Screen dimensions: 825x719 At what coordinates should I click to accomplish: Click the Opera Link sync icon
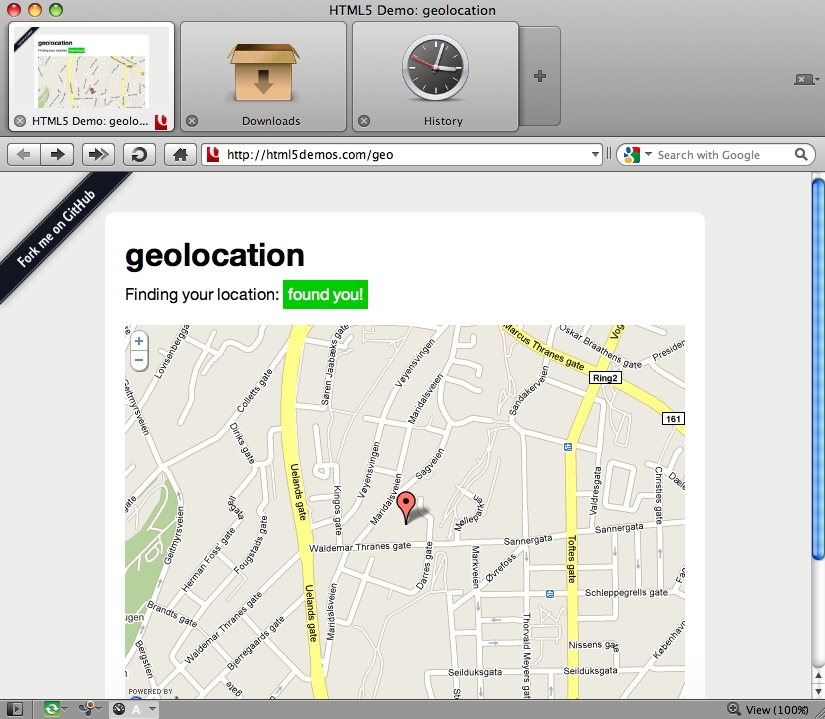(51, 709)
